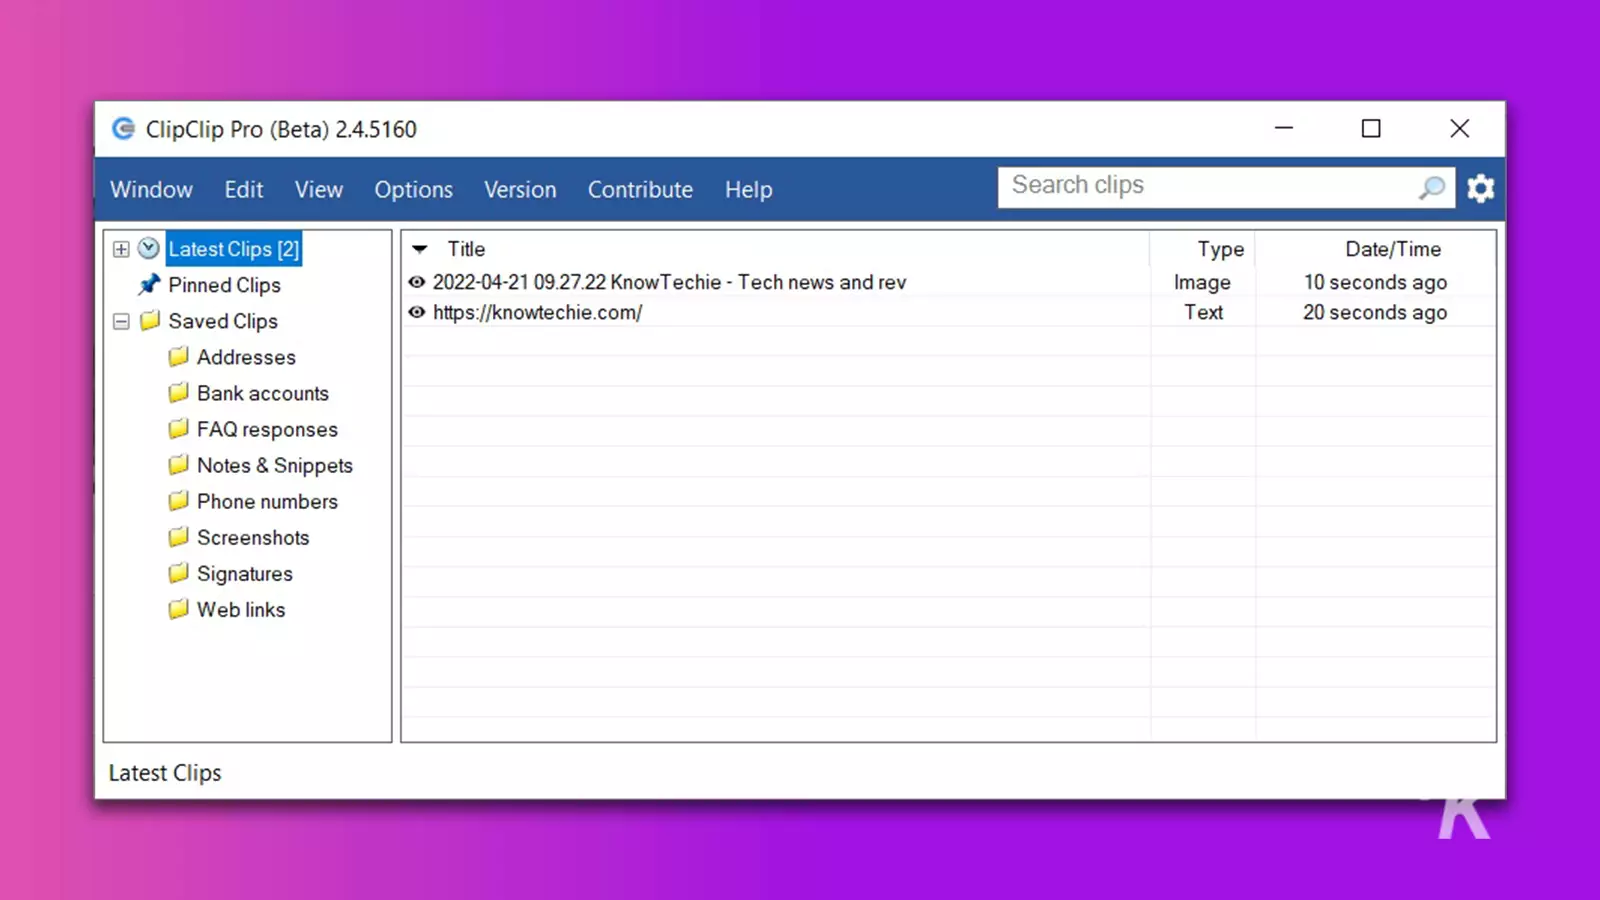Open the settings gear icon
Screen dimensions: 1600x900
(x=1480, y=187)
